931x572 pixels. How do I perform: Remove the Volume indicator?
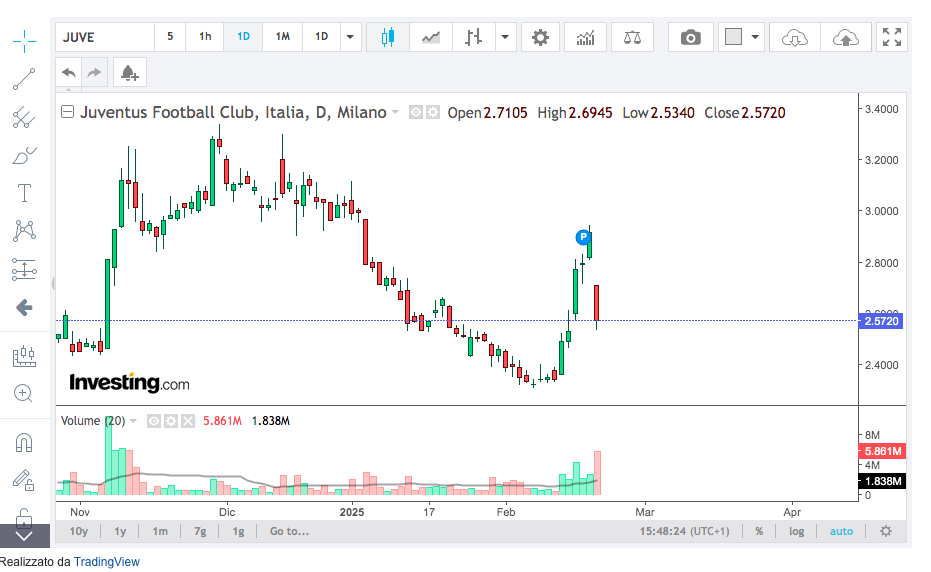(x=188, y=421)
